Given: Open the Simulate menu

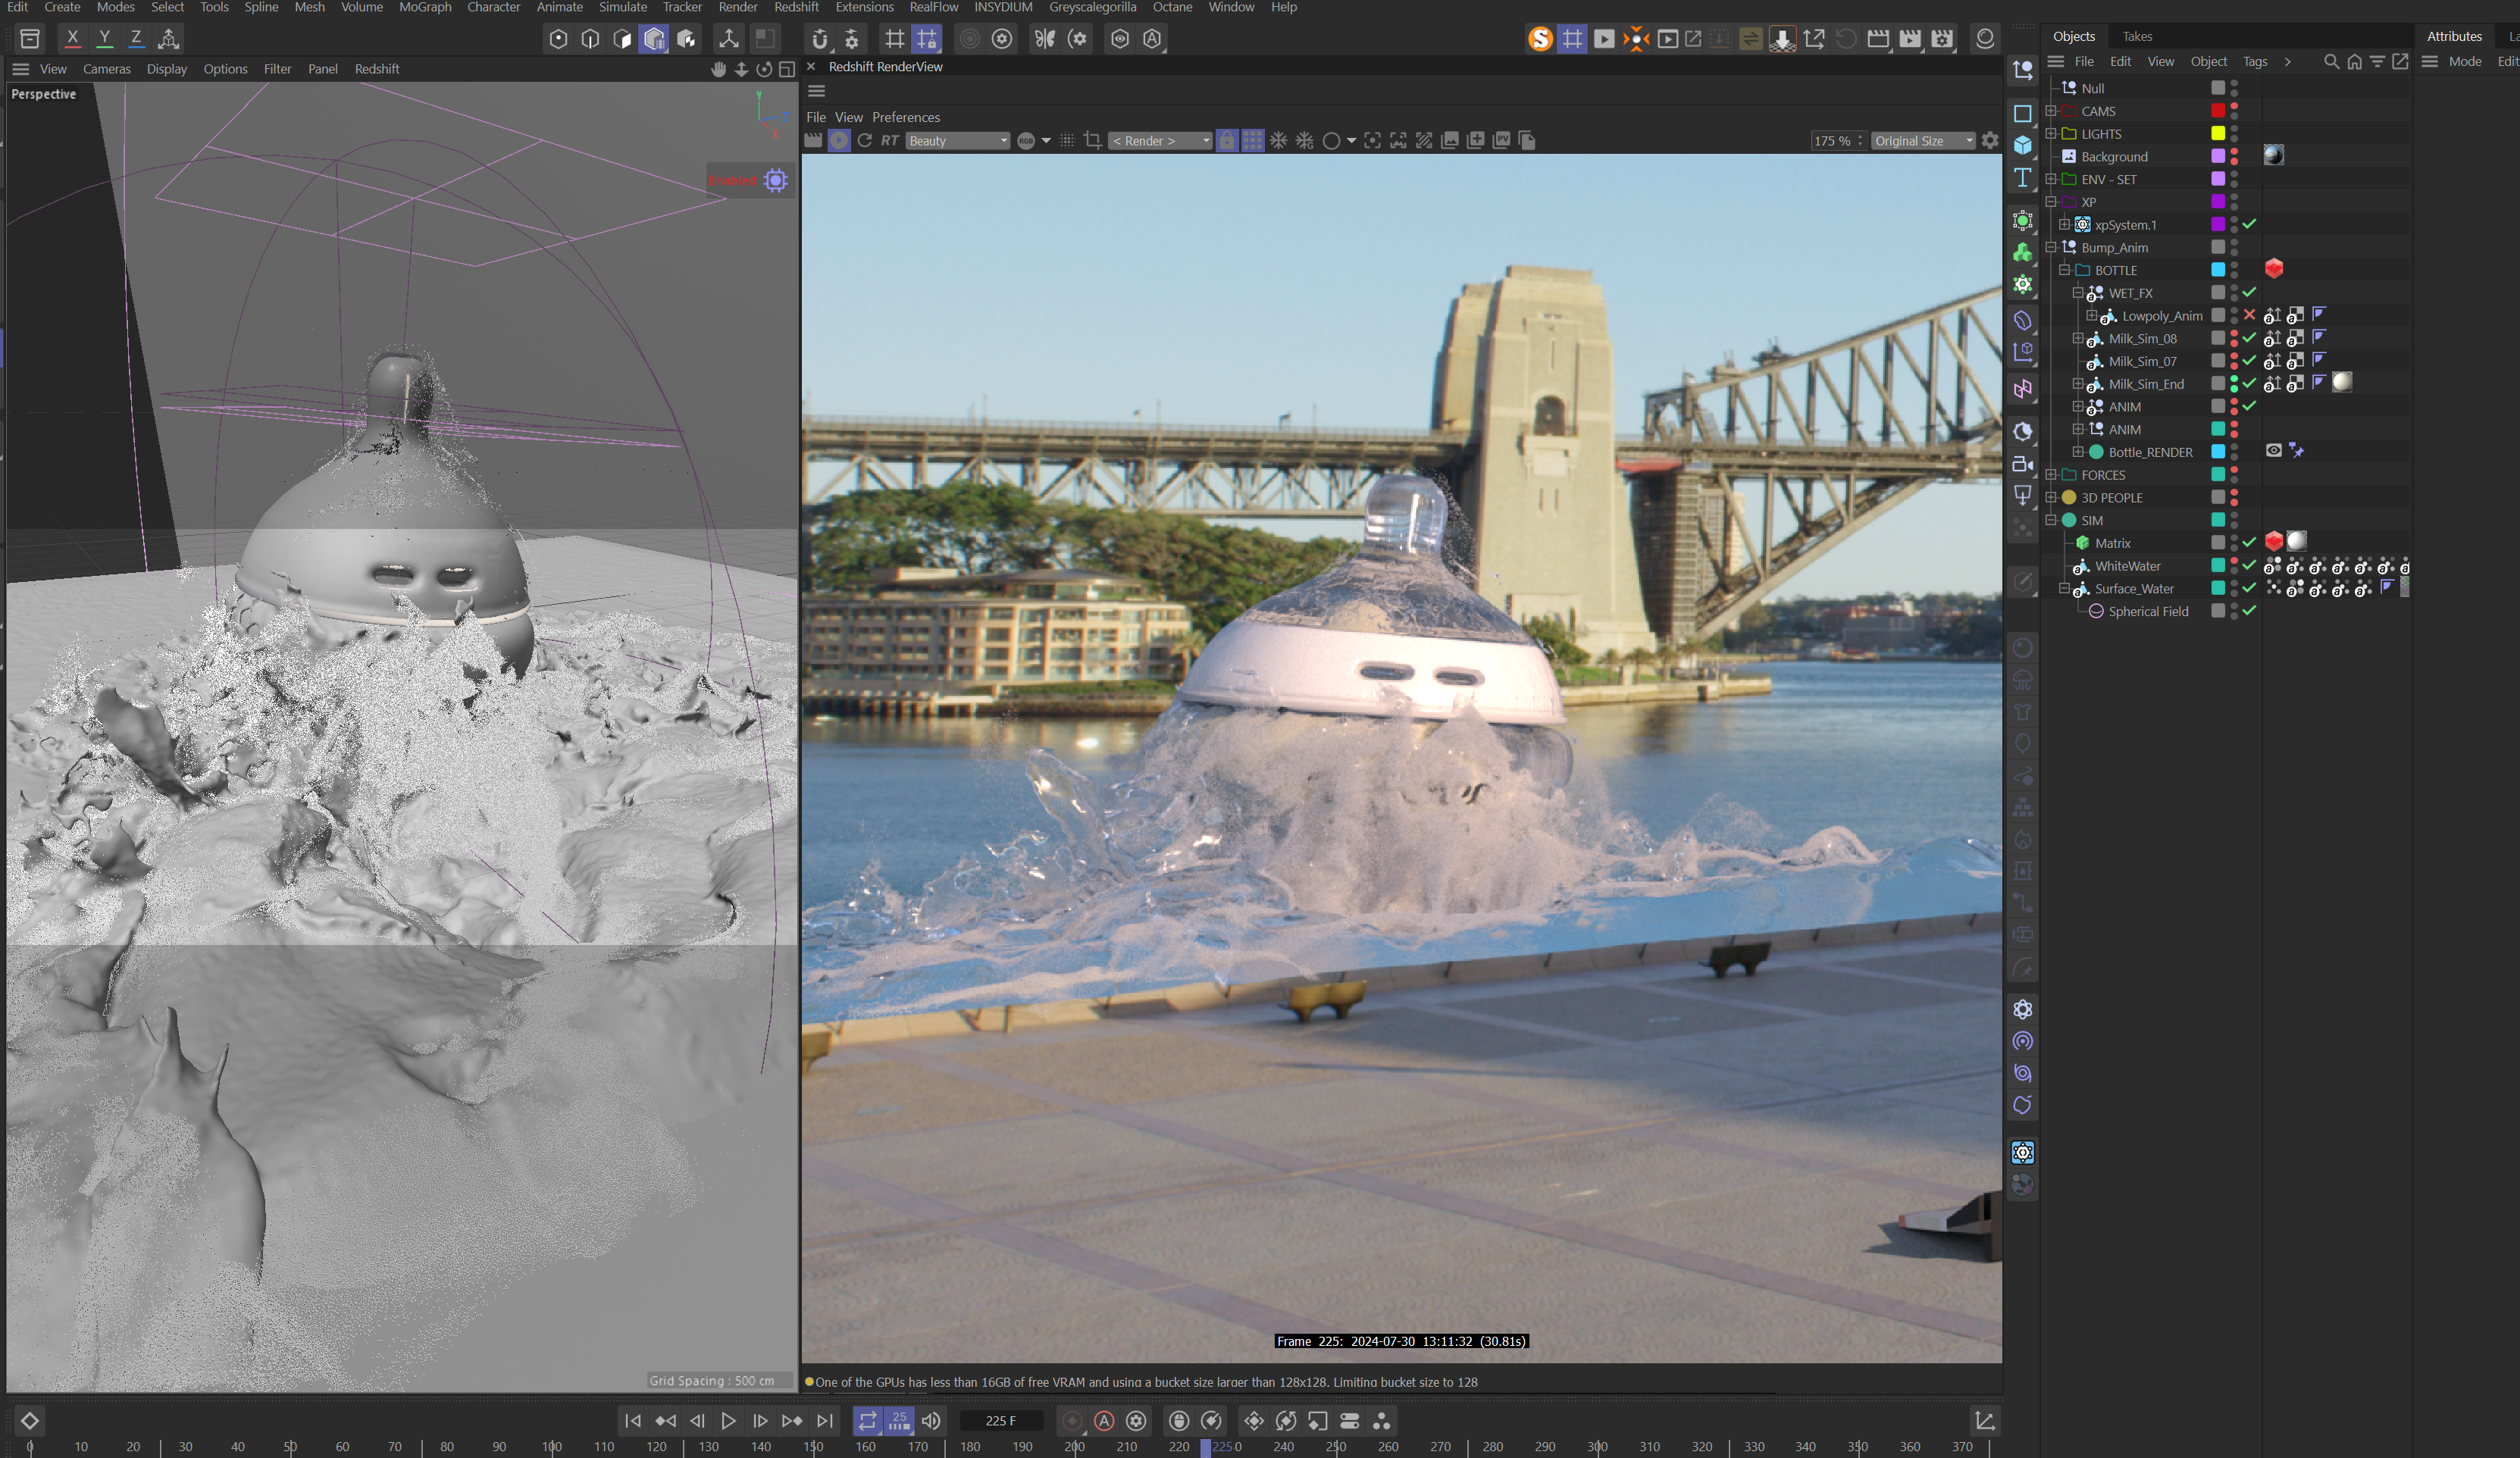Looking at the screenshot, I should [x=622, y=7].
